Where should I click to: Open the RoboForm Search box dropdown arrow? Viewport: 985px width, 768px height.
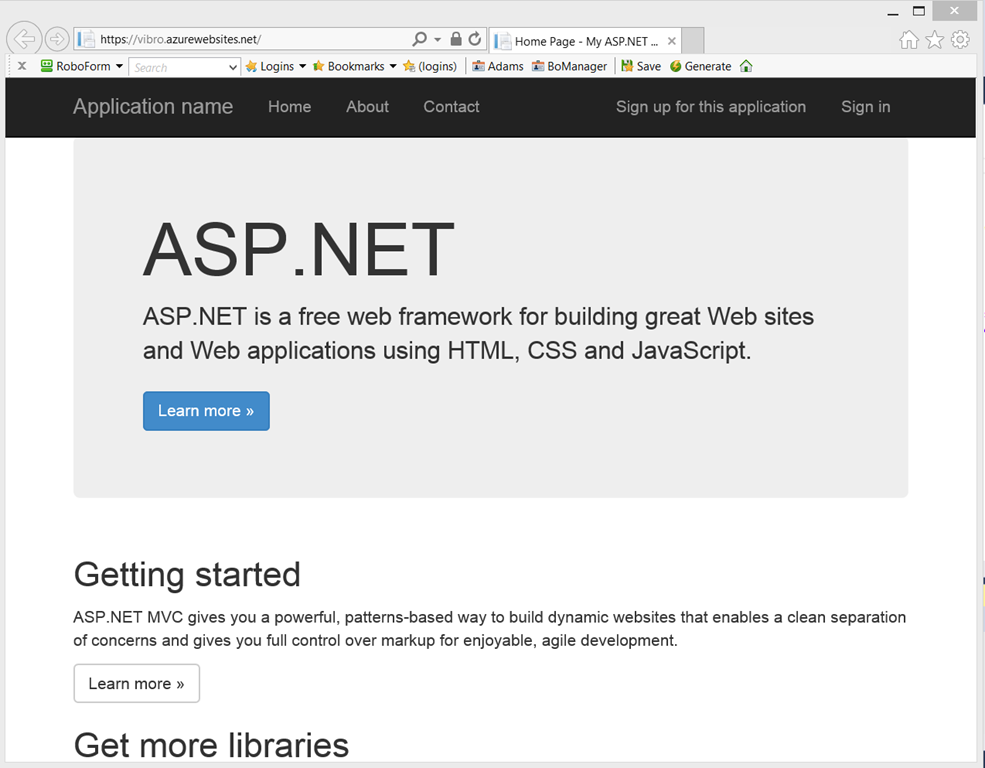(232, 67)
